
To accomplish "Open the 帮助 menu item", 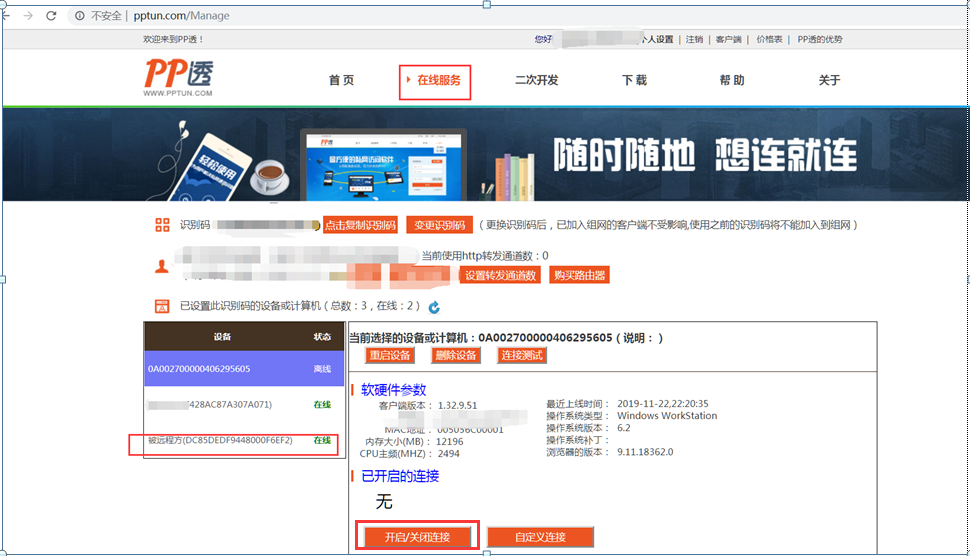I will (x=731, y=81).
